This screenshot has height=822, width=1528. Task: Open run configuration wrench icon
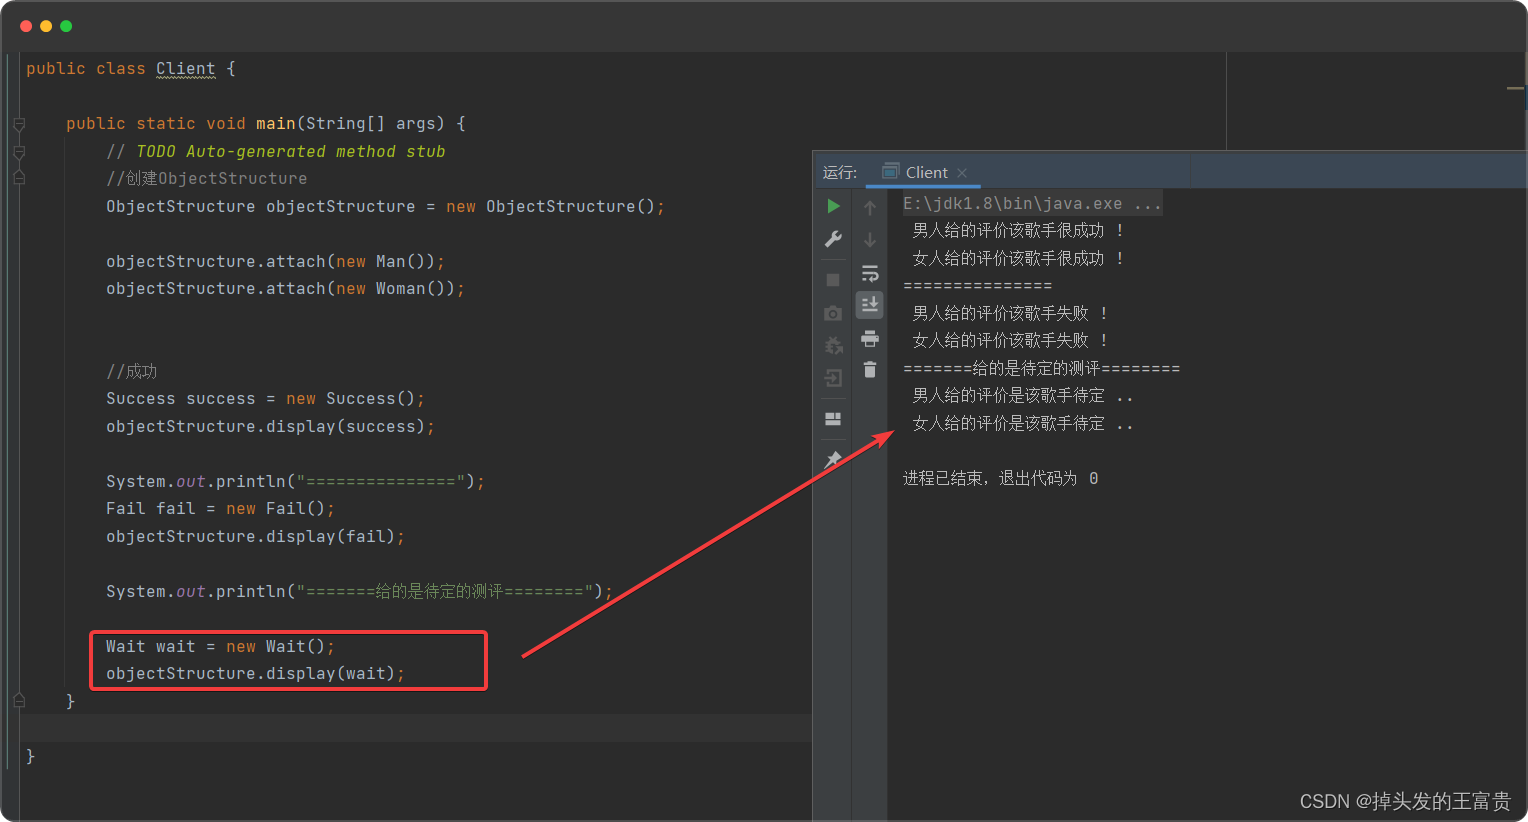click(833, 239)
